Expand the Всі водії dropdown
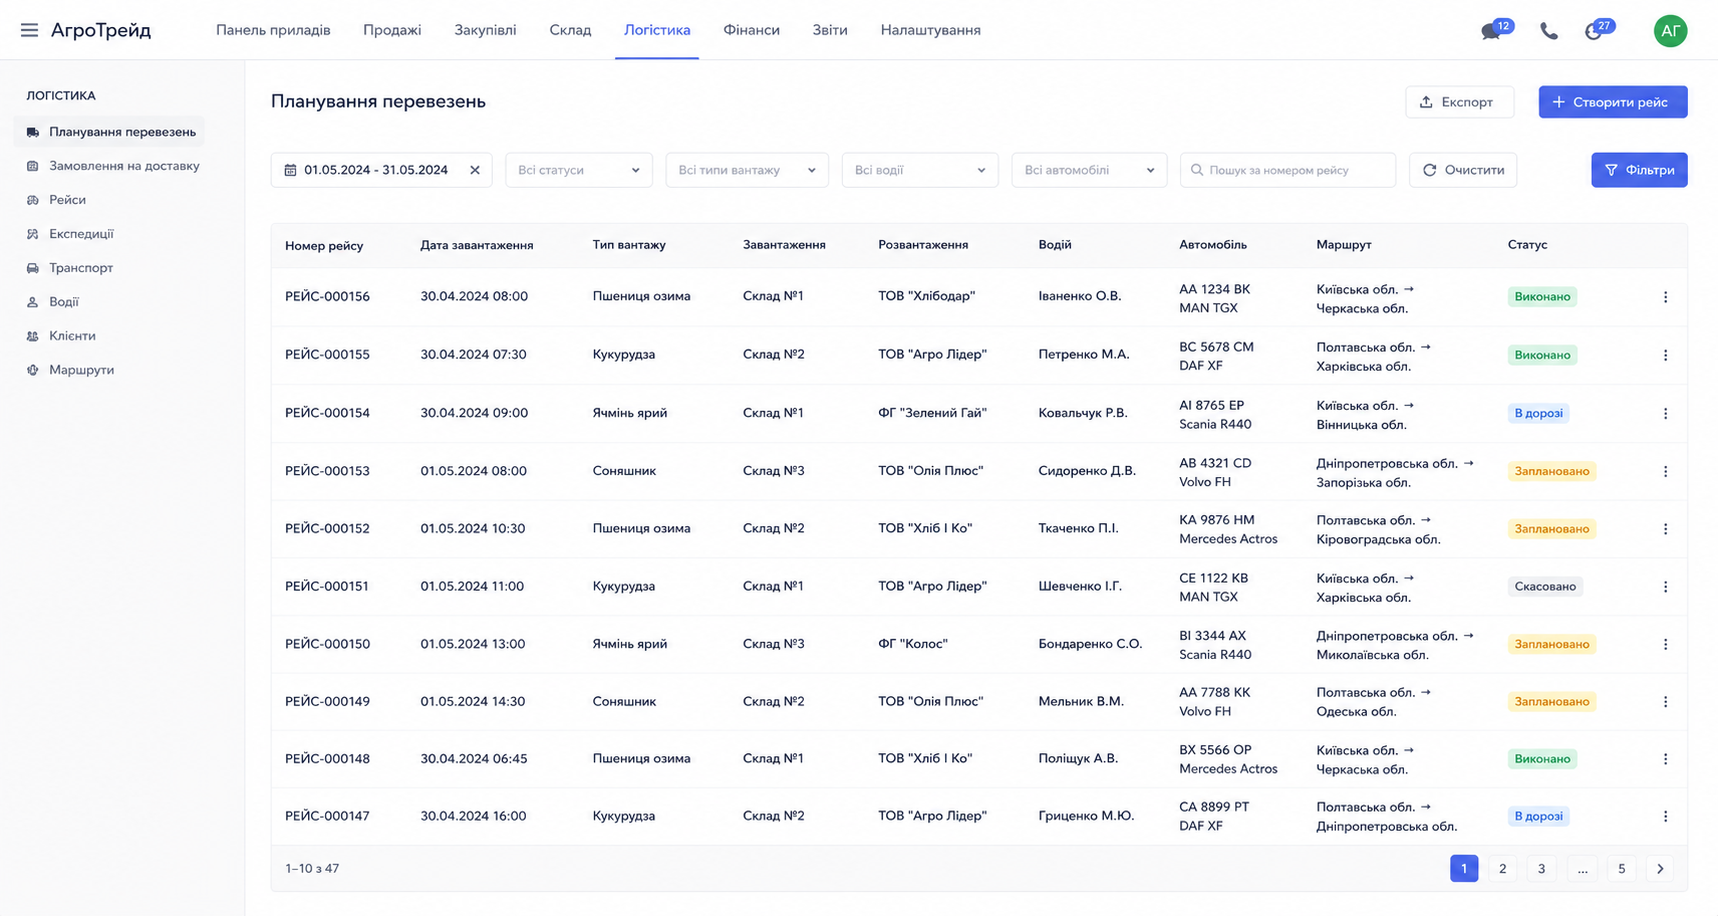Image resolution: width=1718 pixels, height=916 pixels. 920,170
